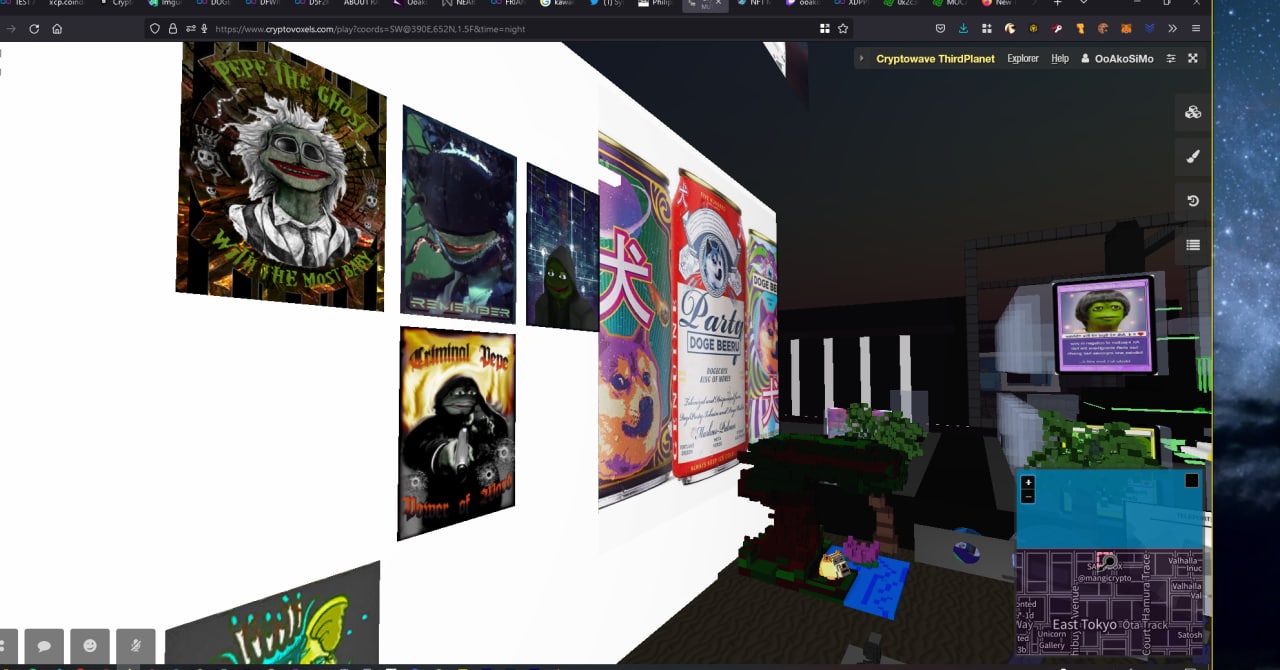Image resolution: width=1280 pixels, height=670 pixels.
Task: Open the browser downloads panel
Action: point(963,29)
